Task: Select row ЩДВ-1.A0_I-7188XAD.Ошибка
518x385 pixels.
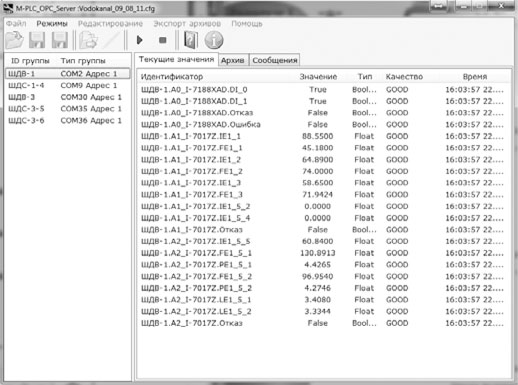Action: [324, 125]
